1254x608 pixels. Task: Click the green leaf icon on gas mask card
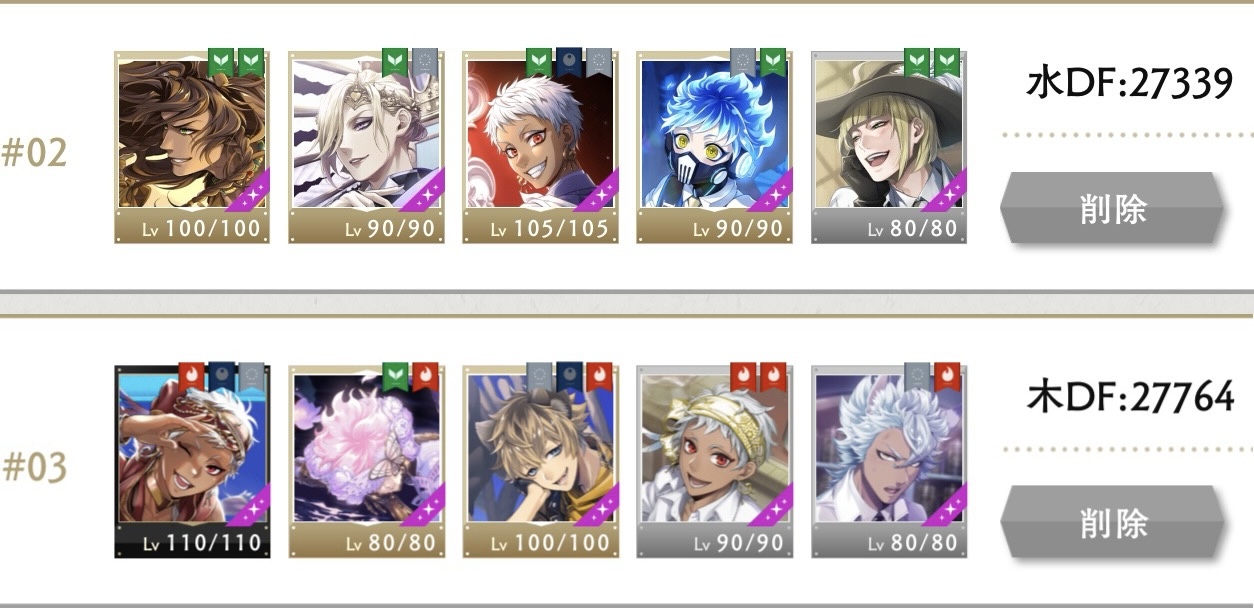click(x=773, y=63)
